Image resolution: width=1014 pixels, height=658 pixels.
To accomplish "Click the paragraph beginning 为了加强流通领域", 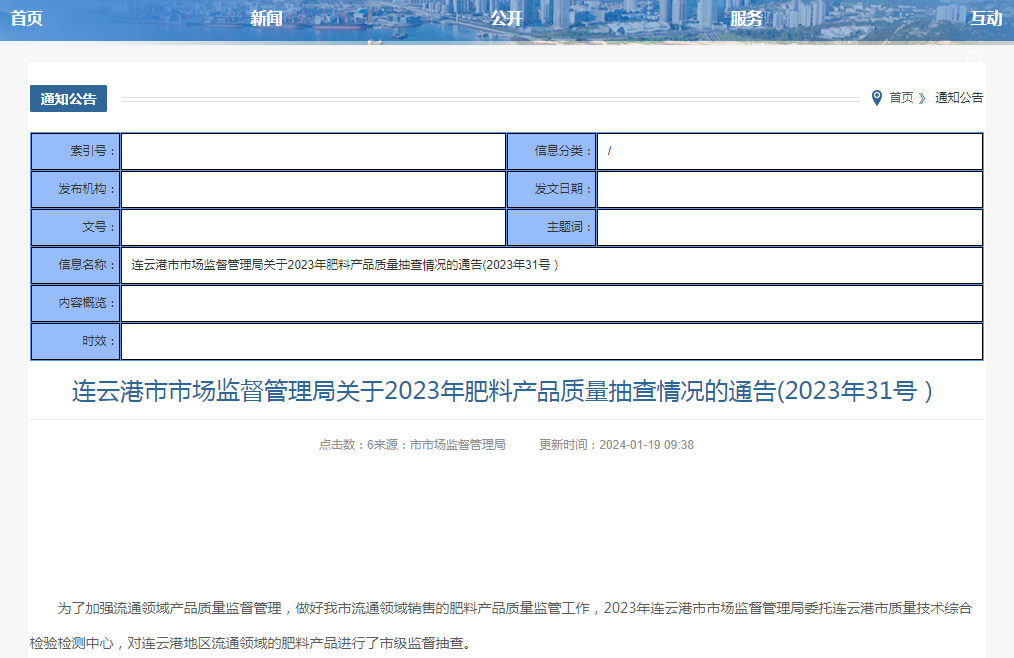I will pyautogui.click(x=501, y=626).
